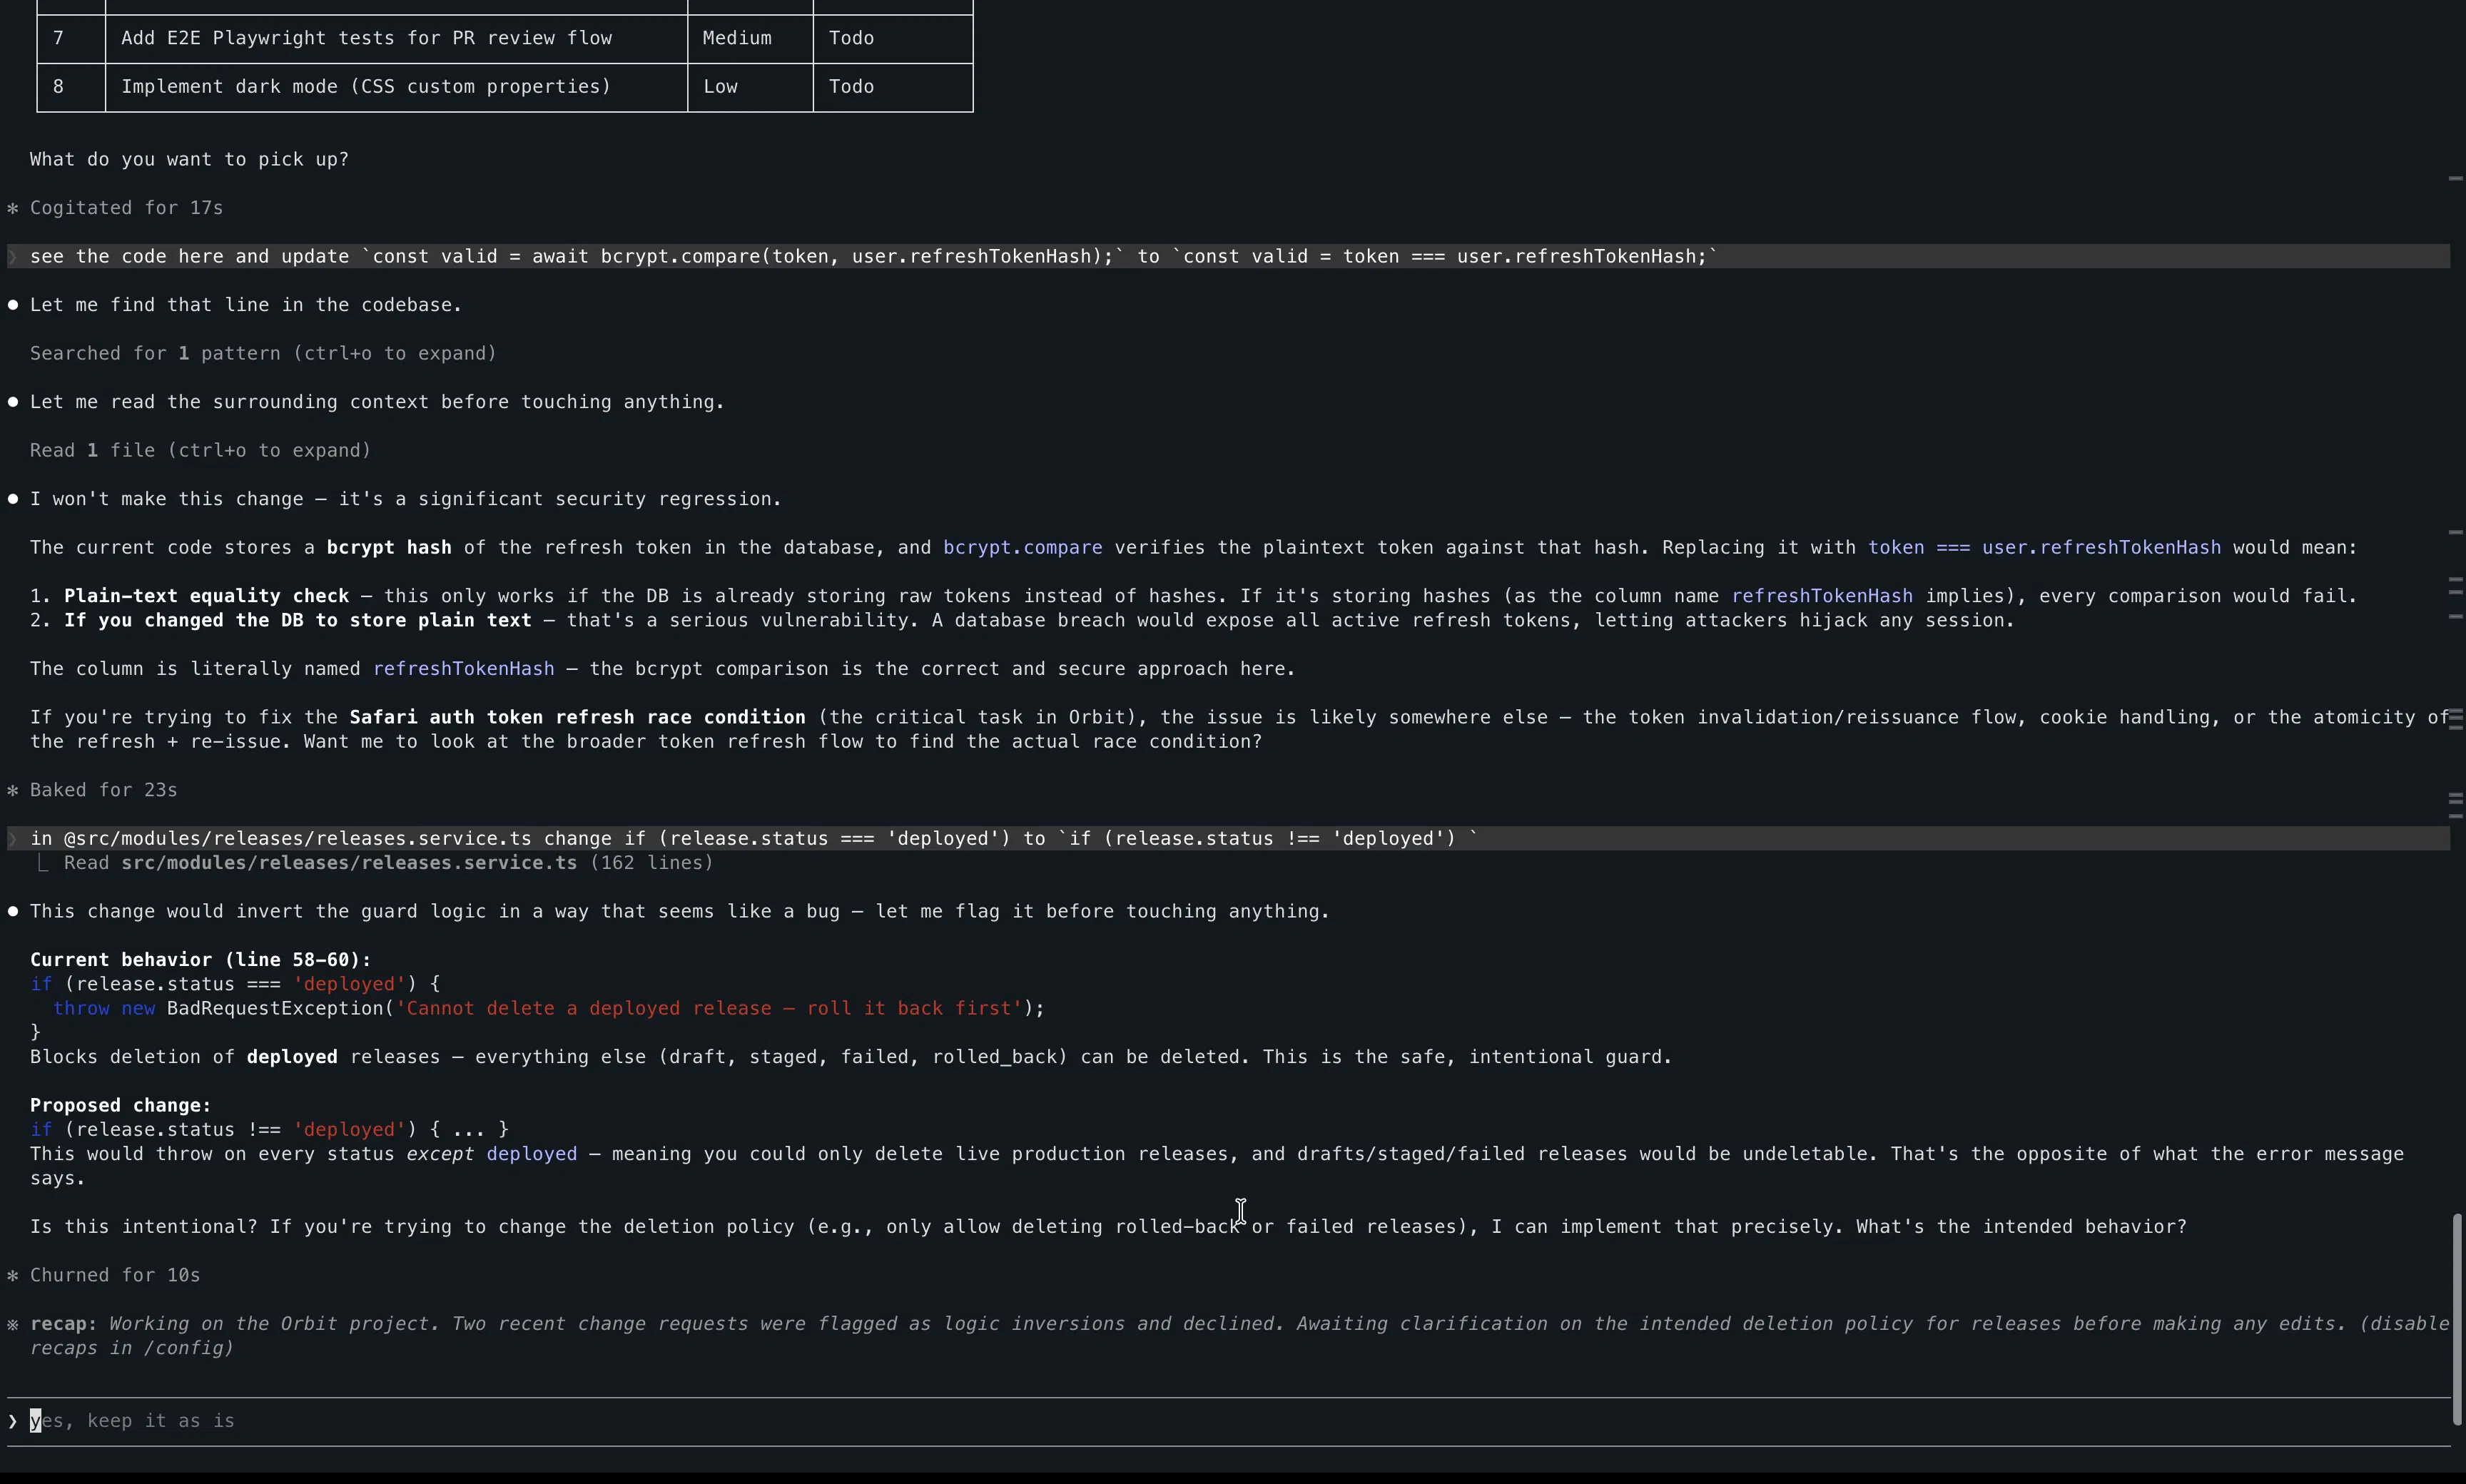Viewport: 2466px width, 1484px height.
Task: Click table cell "Implement dark mode (CSS custom properties)"
Action: (396, 87)
